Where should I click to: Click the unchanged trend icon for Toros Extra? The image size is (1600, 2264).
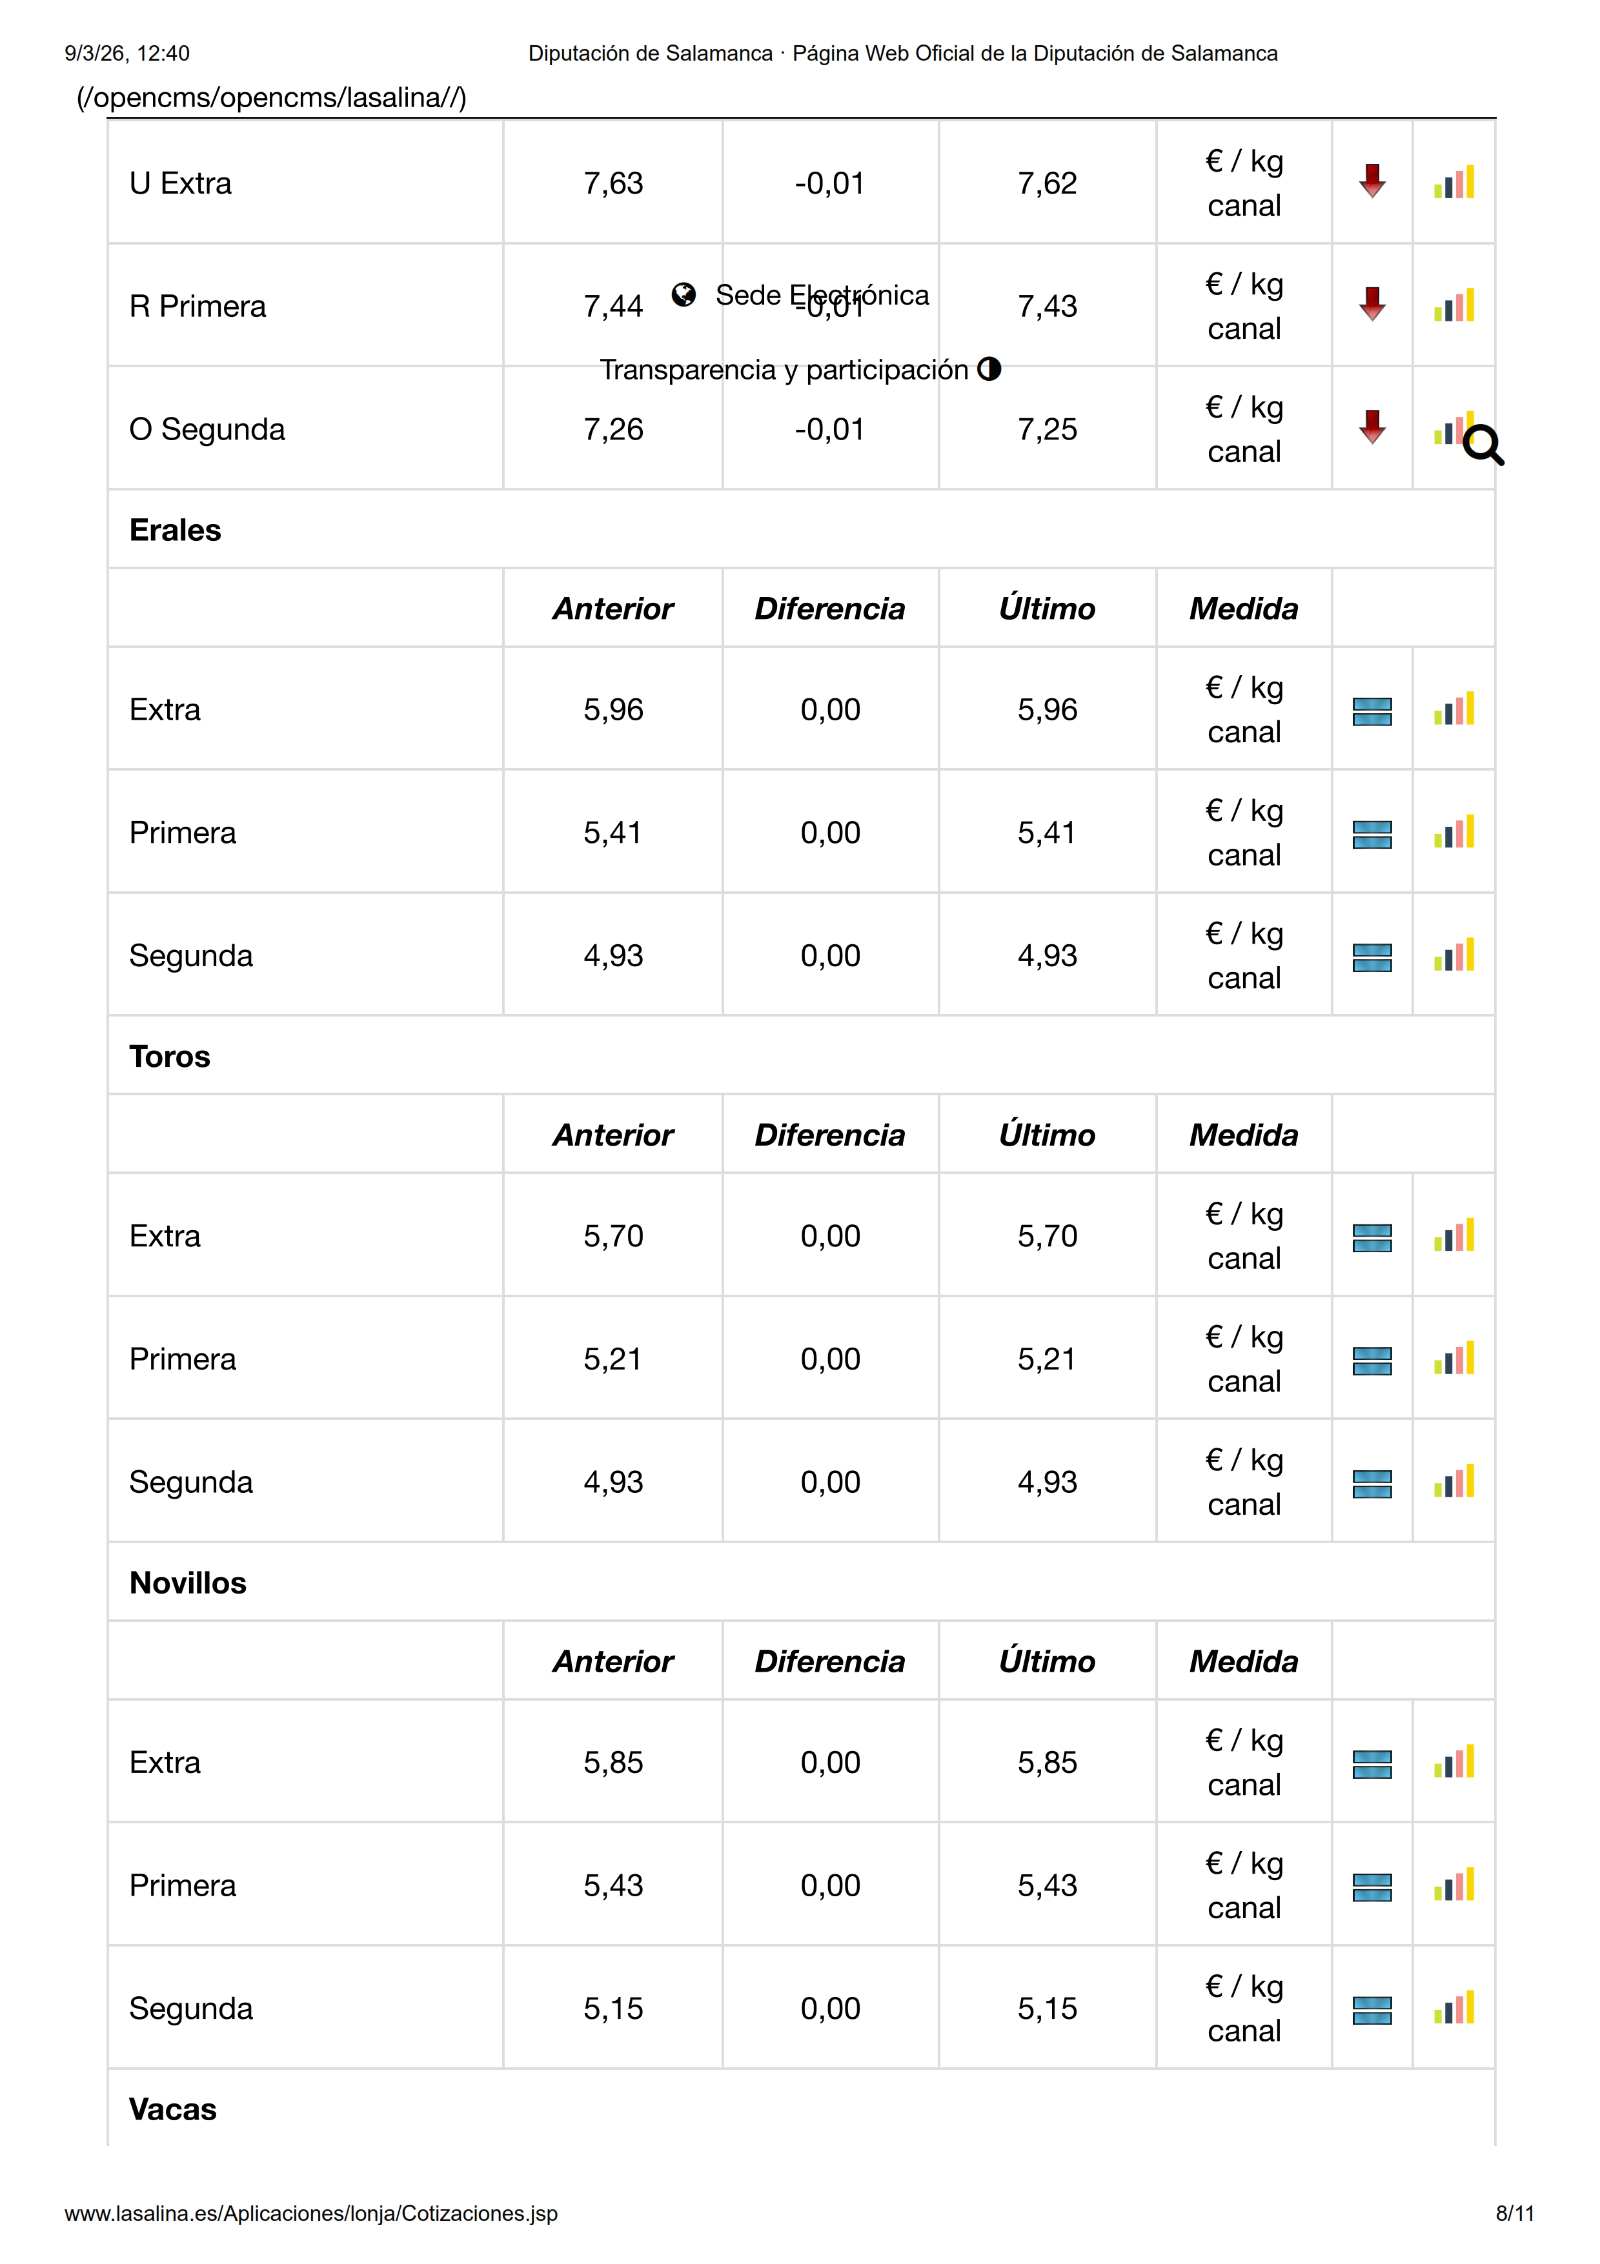coord(1372,1237)
